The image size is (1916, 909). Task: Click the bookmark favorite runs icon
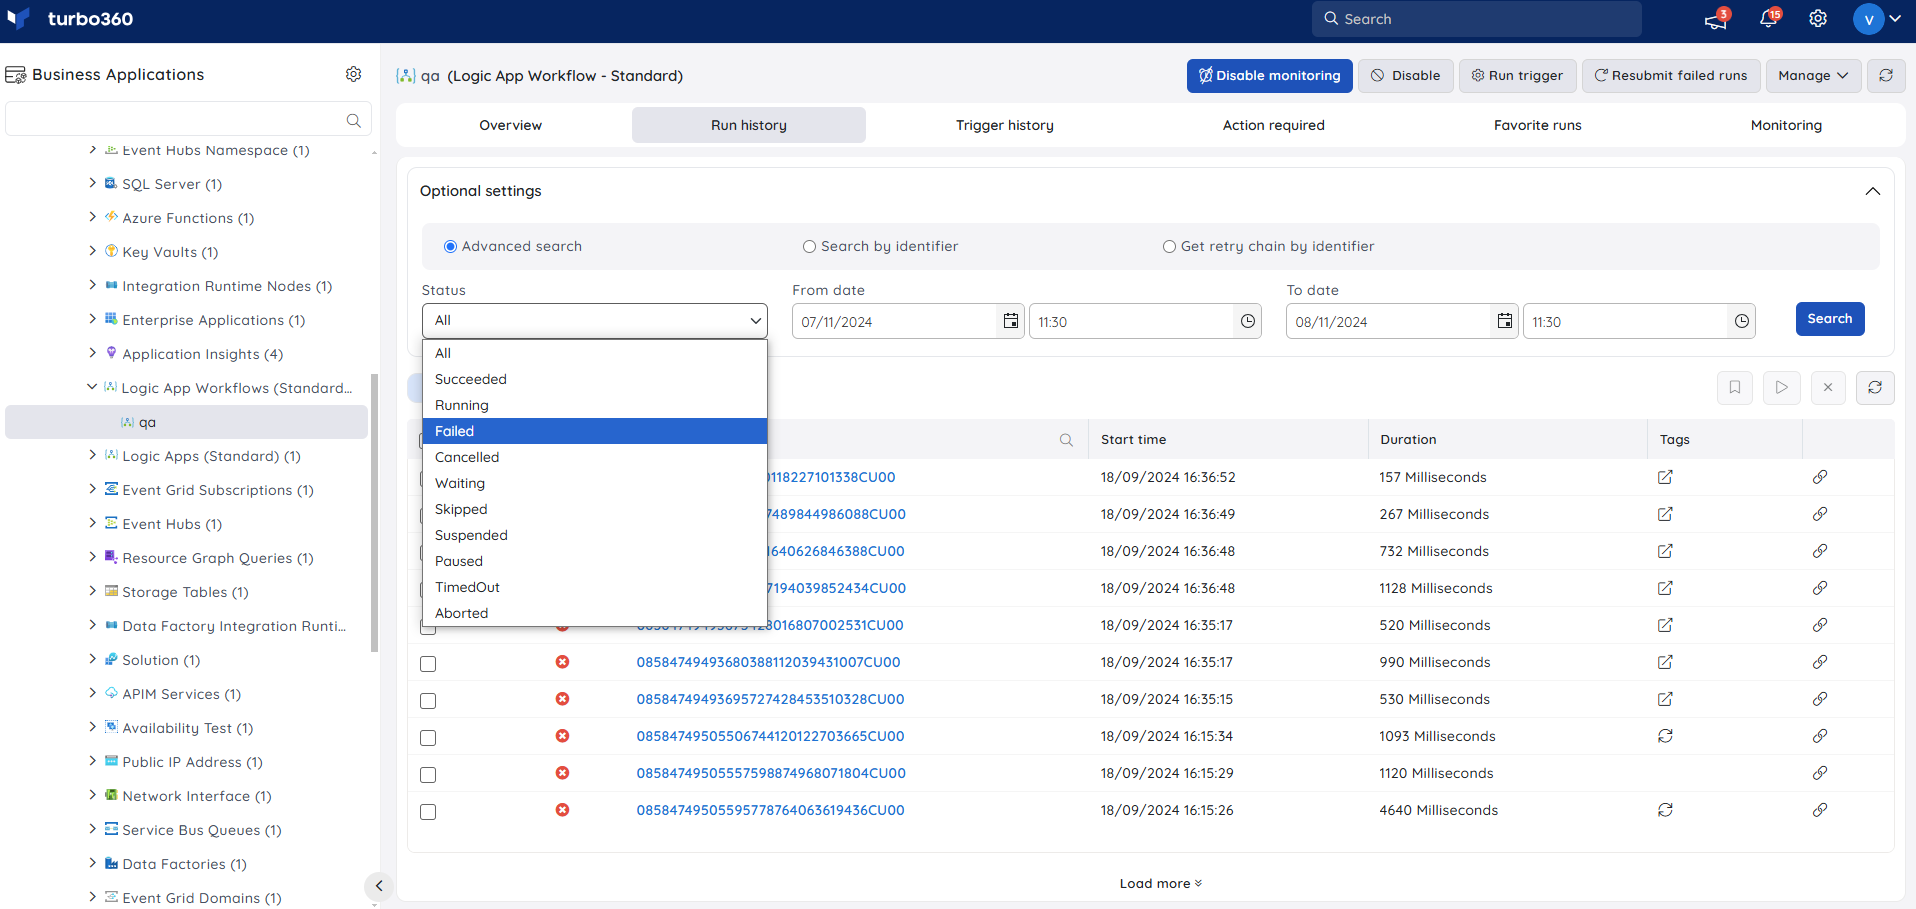[x=1735, y=388]
